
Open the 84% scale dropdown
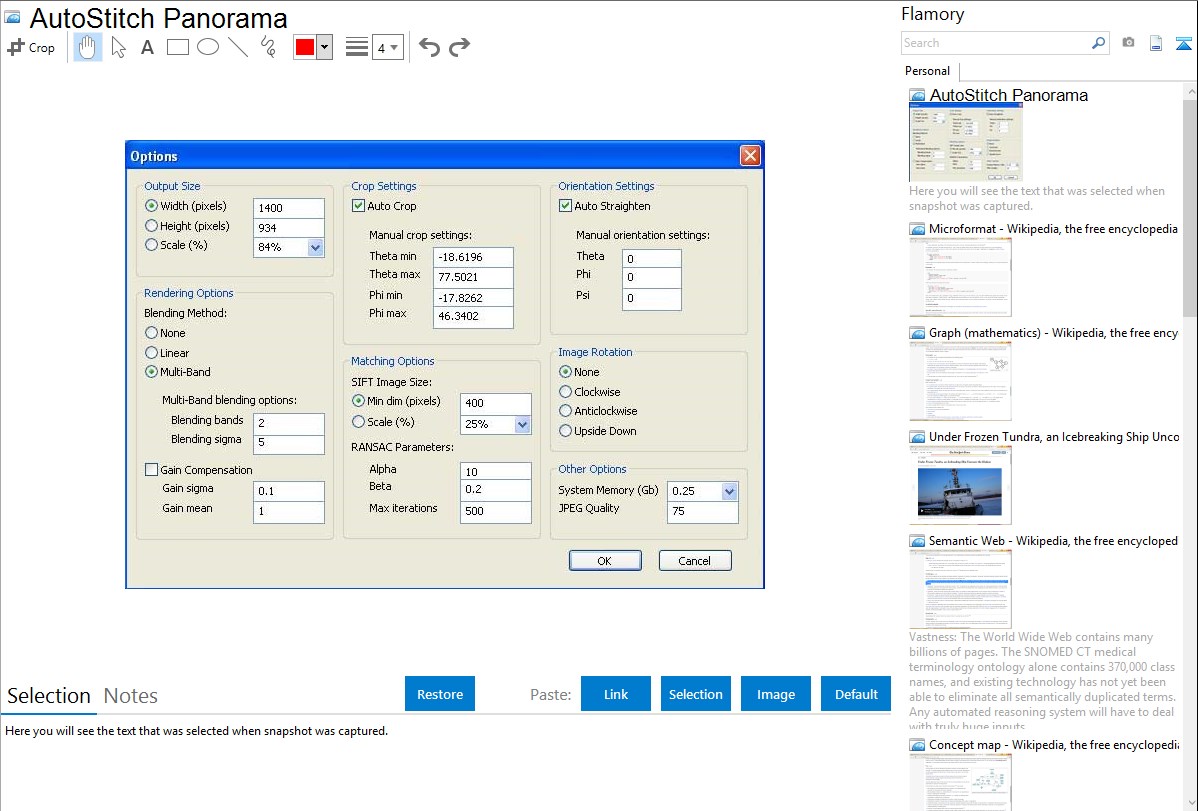[x=316, y=247]
